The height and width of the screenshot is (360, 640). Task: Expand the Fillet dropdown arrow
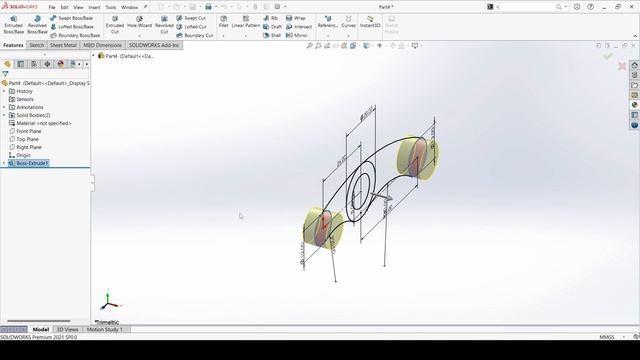pyautogui.click(x=223, y=36)
